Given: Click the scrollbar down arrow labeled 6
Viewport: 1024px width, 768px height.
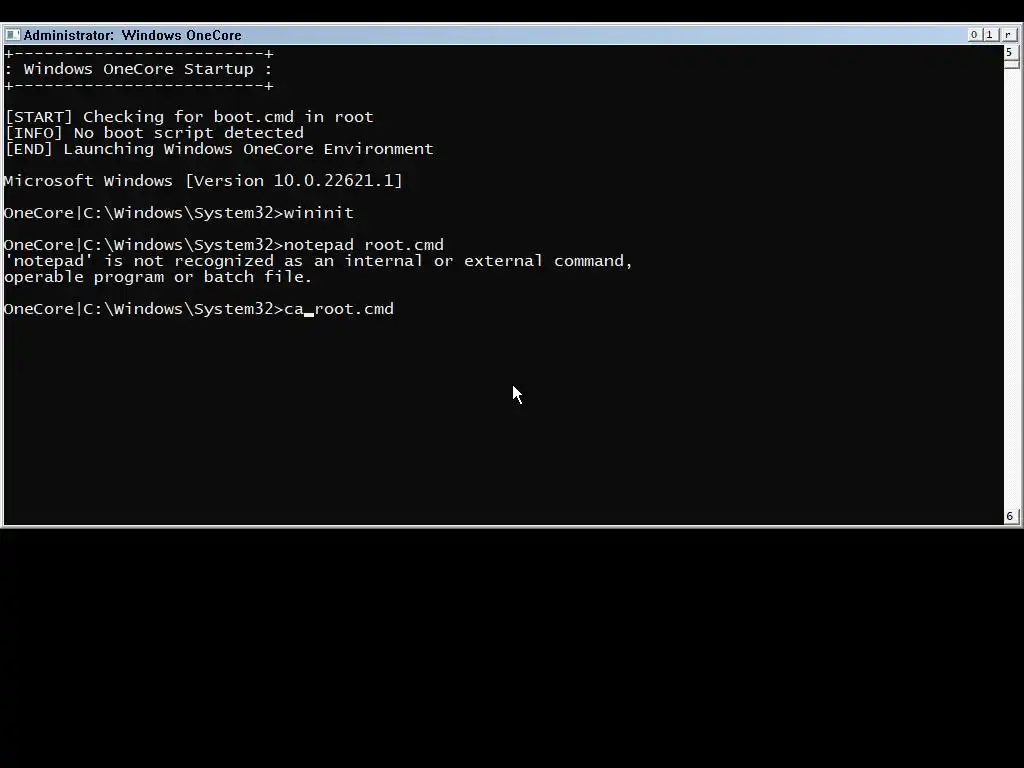Looking at the screenshot, I should (1010, 516).
